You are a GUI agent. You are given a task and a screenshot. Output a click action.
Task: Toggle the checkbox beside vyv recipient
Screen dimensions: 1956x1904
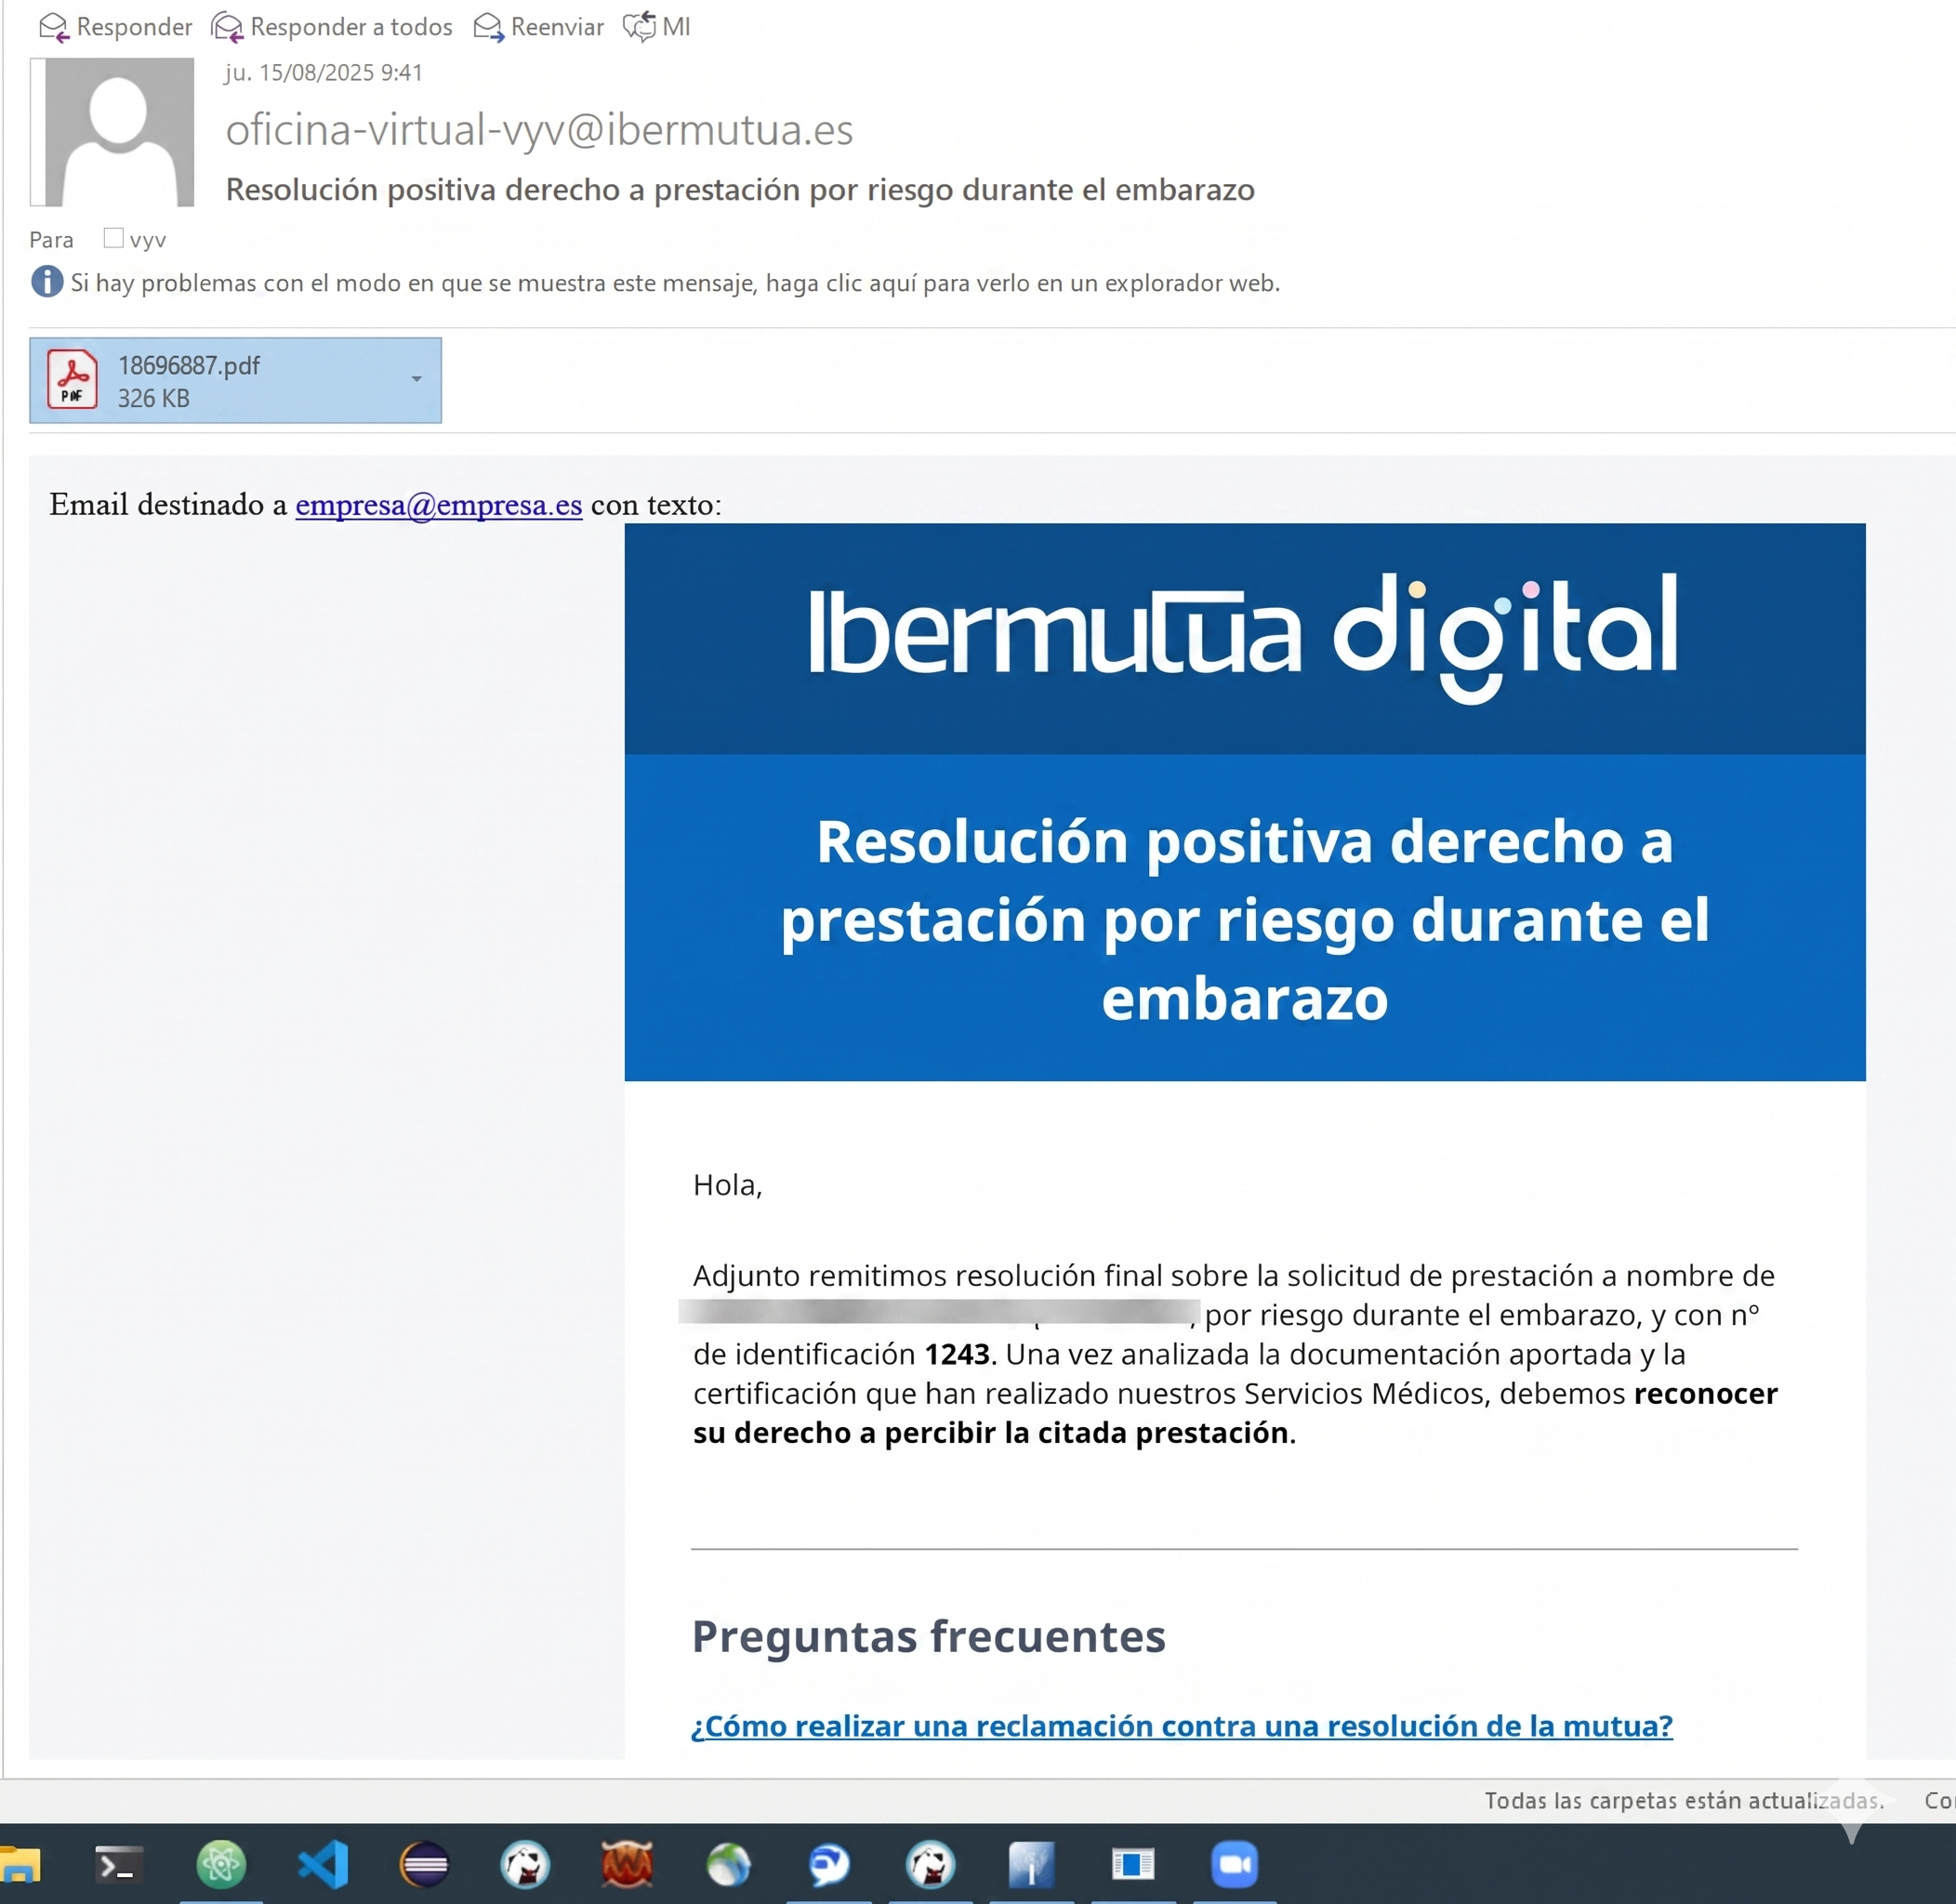click(113, 238)
